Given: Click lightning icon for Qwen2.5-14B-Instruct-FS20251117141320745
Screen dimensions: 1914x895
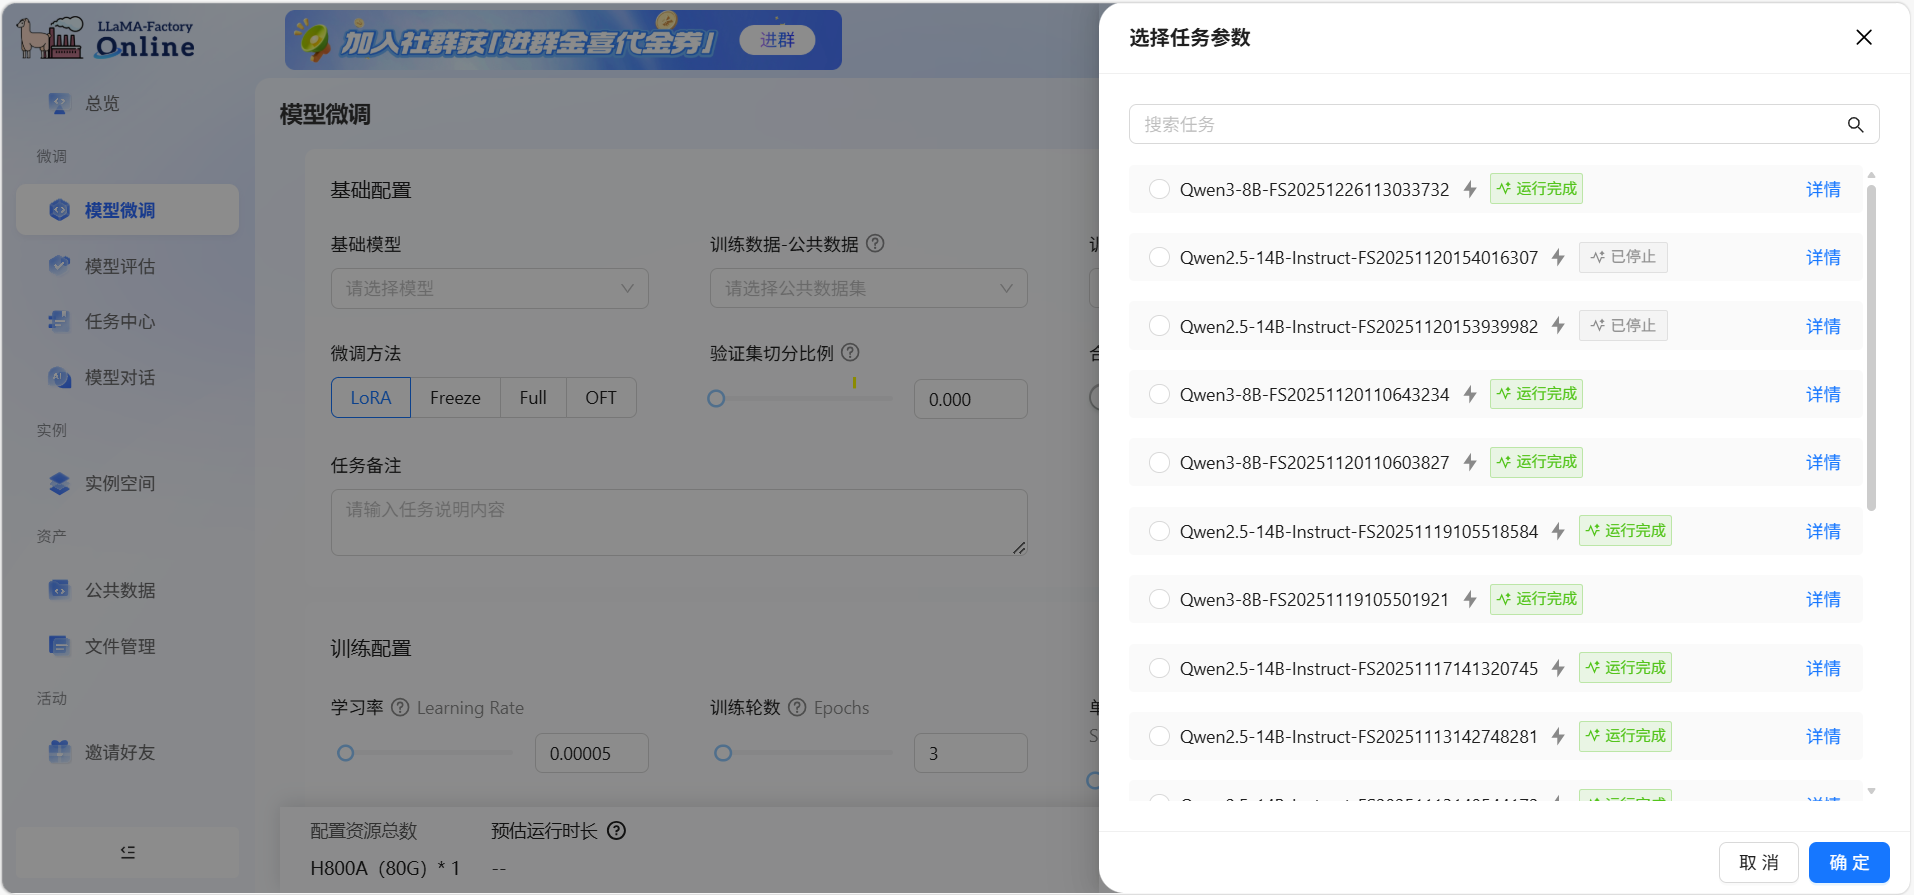Looking at the screenshot, I should [1558, 668].
